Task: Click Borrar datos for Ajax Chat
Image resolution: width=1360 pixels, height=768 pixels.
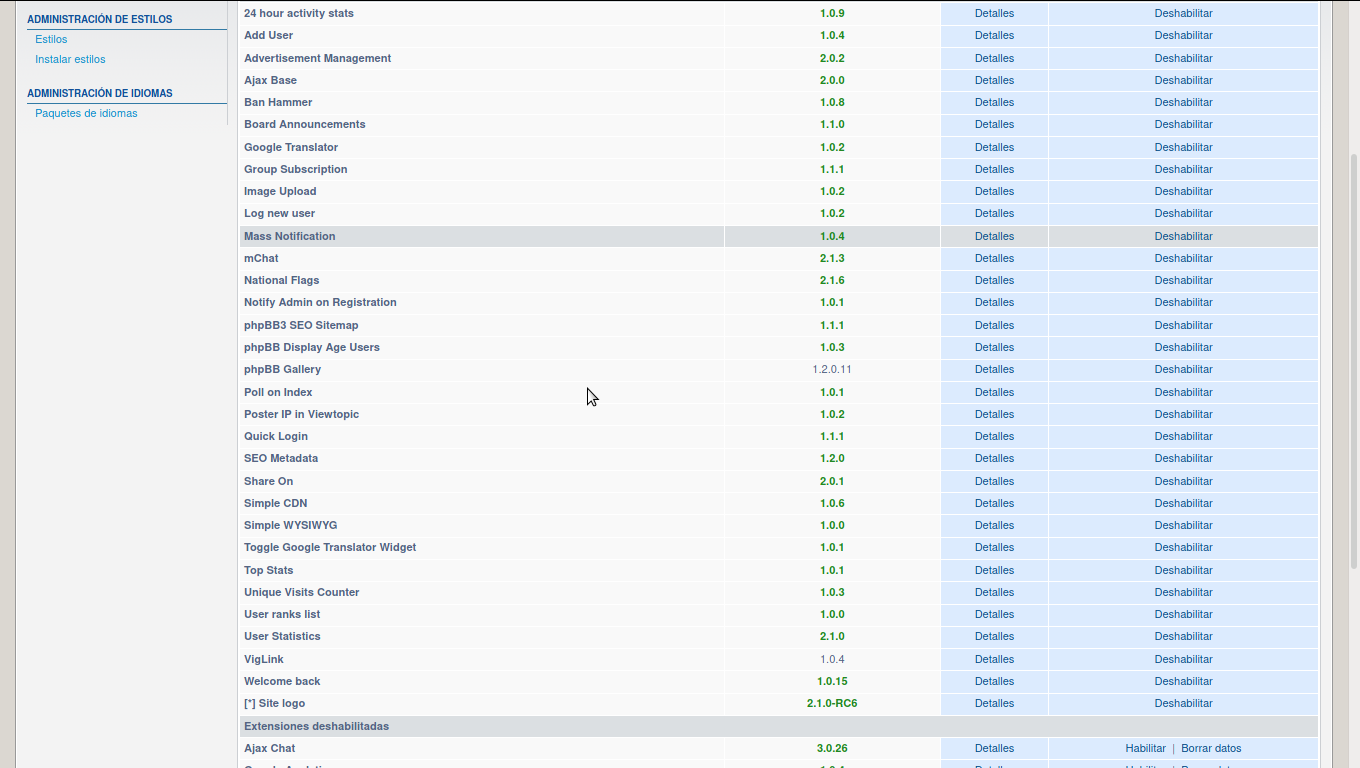Action: [x=1211, y=748]
